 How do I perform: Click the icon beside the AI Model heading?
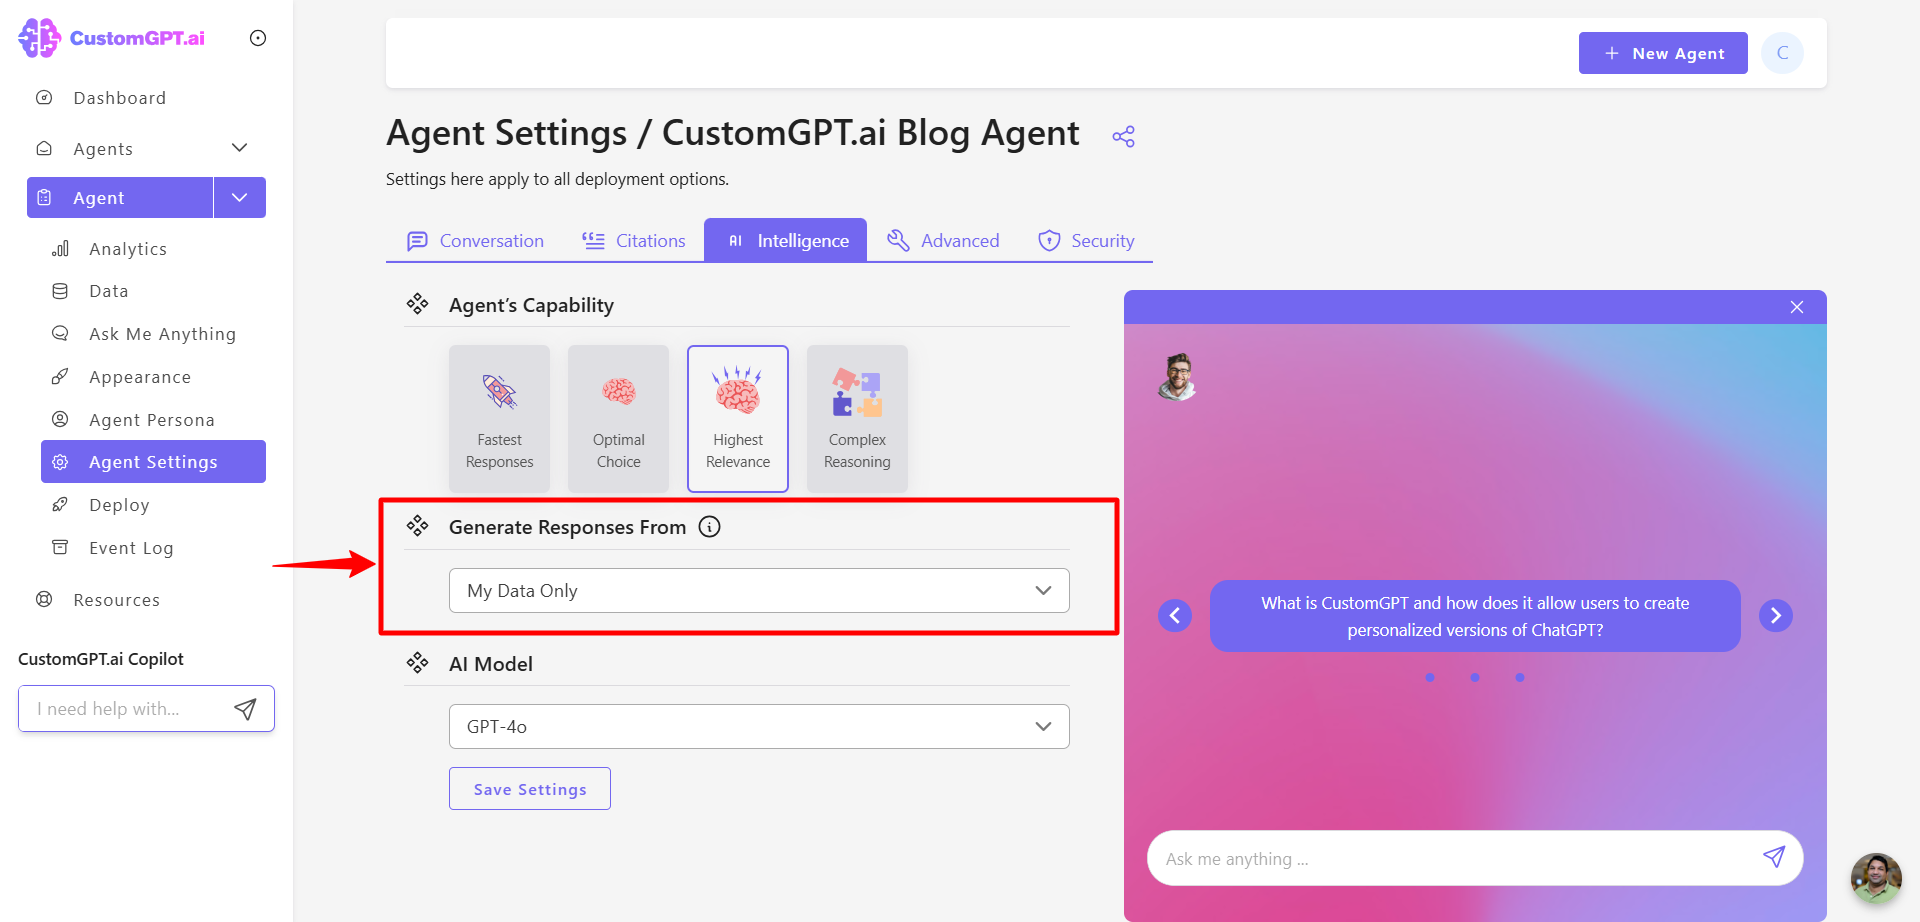[x=417, y=663]
